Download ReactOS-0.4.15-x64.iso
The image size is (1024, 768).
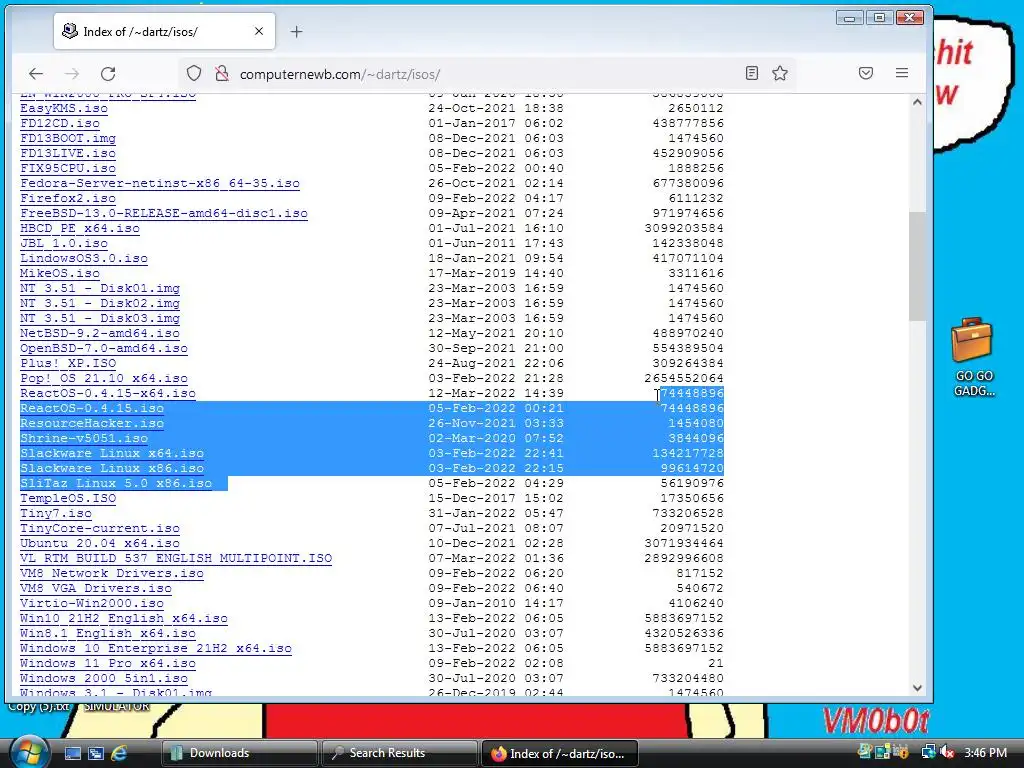[108, 394]
